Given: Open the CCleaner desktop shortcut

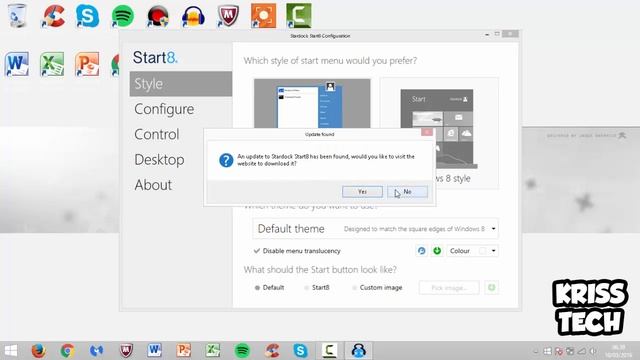Looking at the screenshot, I should pos(53,16).
